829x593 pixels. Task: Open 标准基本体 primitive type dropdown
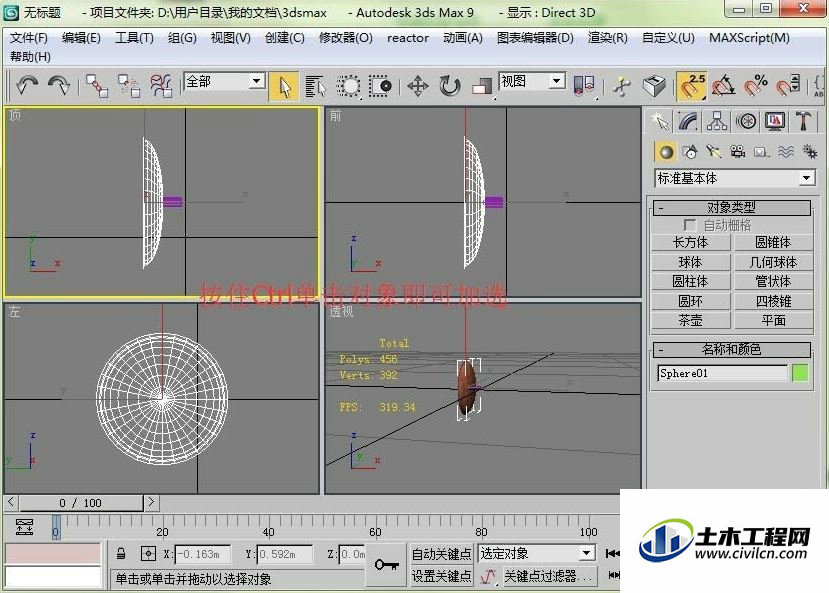click(x=735, y=178)
